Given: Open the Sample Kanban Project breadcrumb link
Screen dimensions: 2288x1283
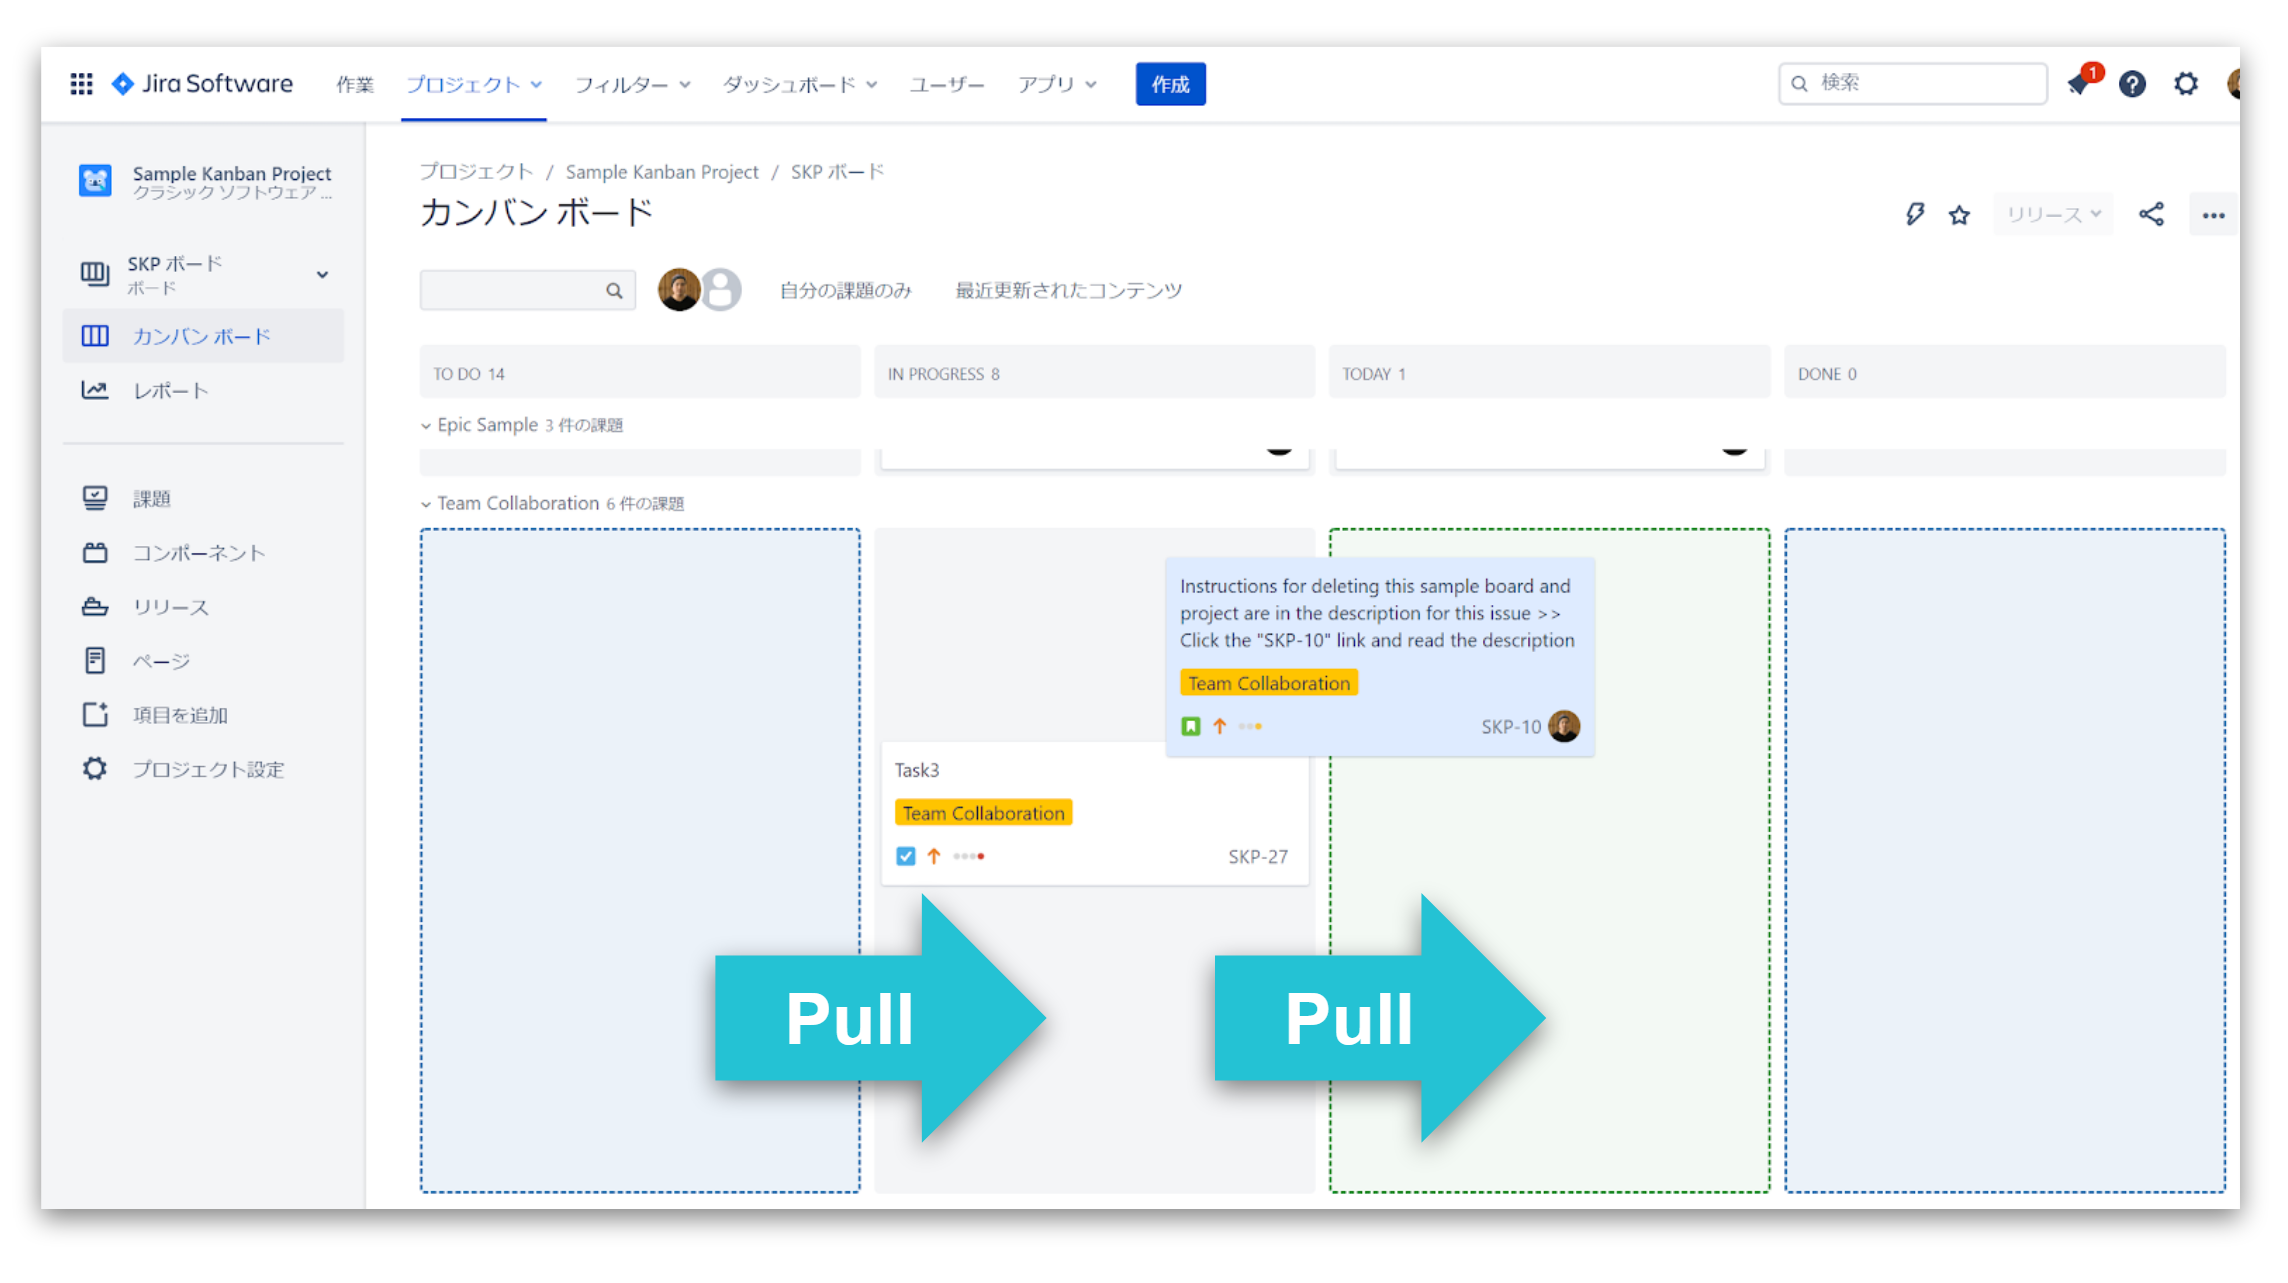Looking at the screenshot, I should (662, 172).
